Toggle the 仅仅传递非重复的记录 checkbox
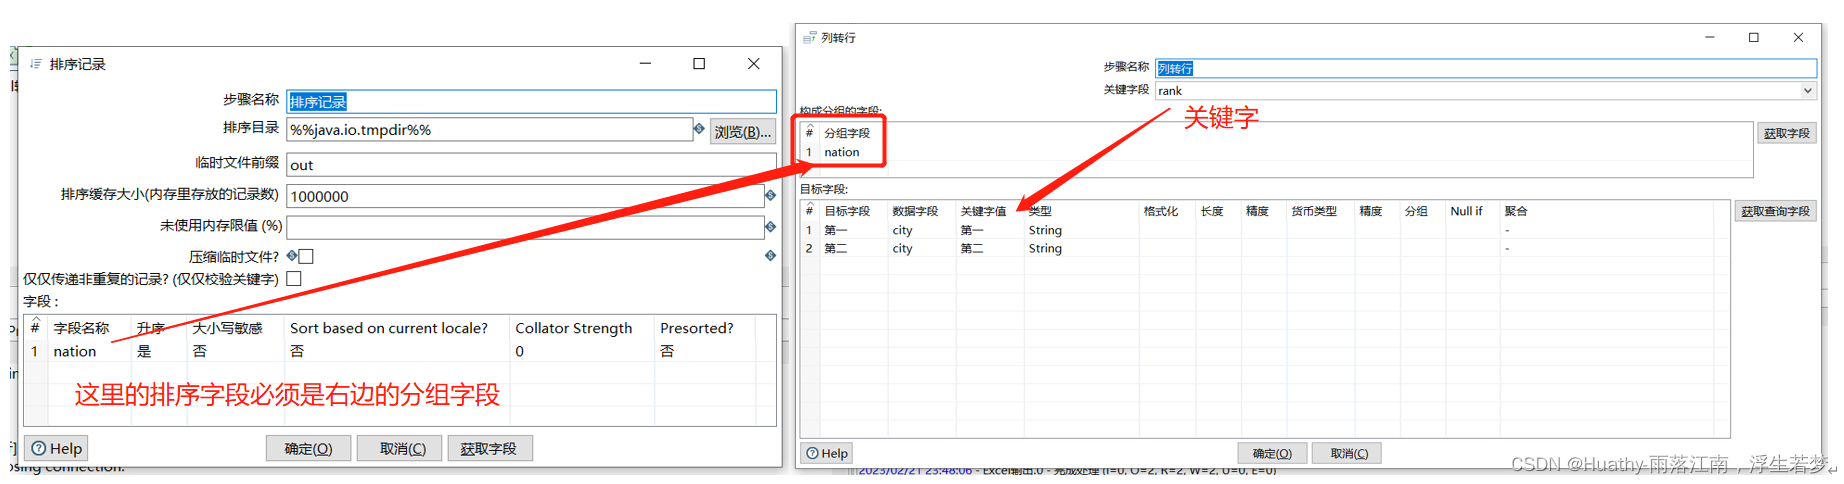Screen dimensions: 1844x484 point(294,279)
